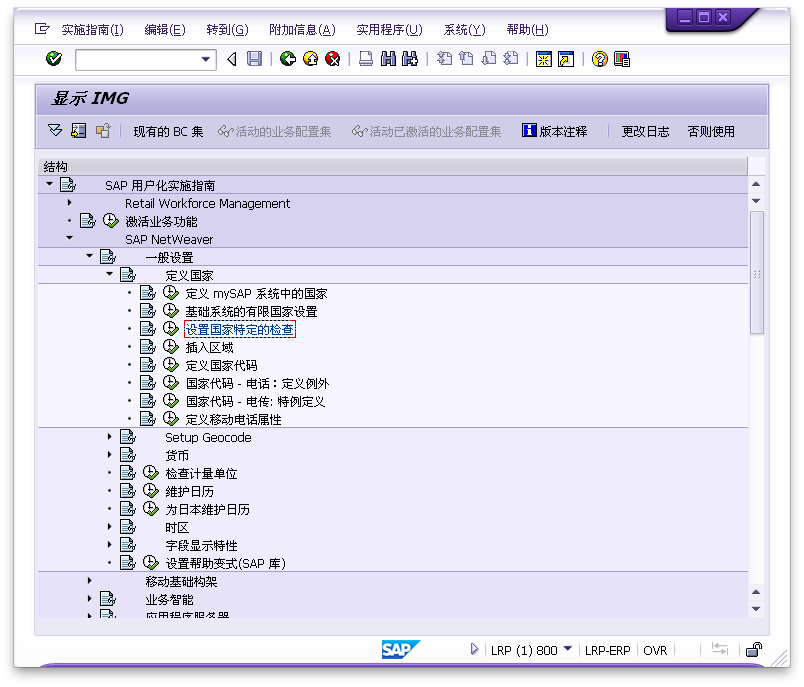804x687 pixels.
Task: Expand the 业务智能 node
Action: (90, 599)
